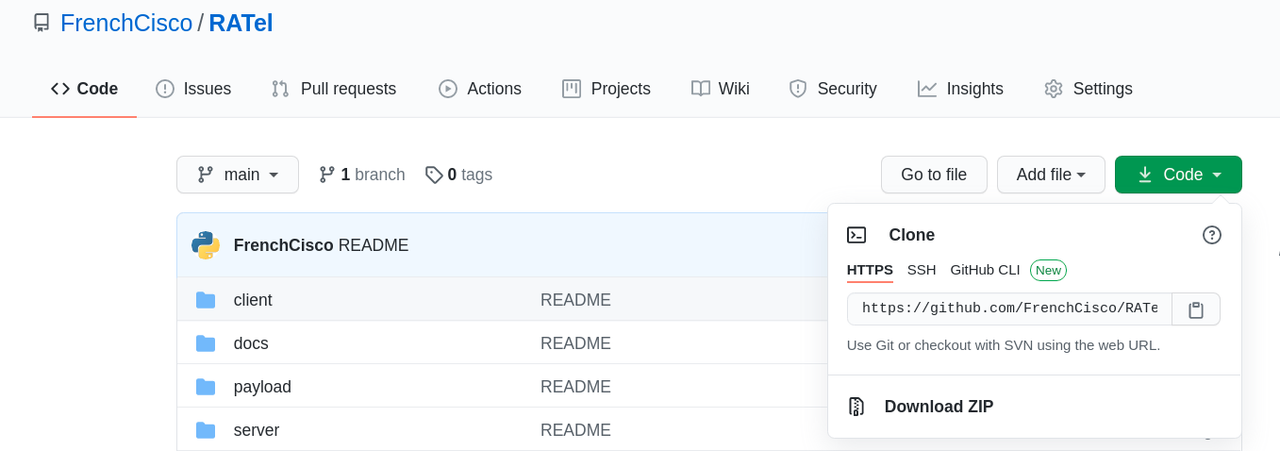Open the Actions tab

[480, 89]
